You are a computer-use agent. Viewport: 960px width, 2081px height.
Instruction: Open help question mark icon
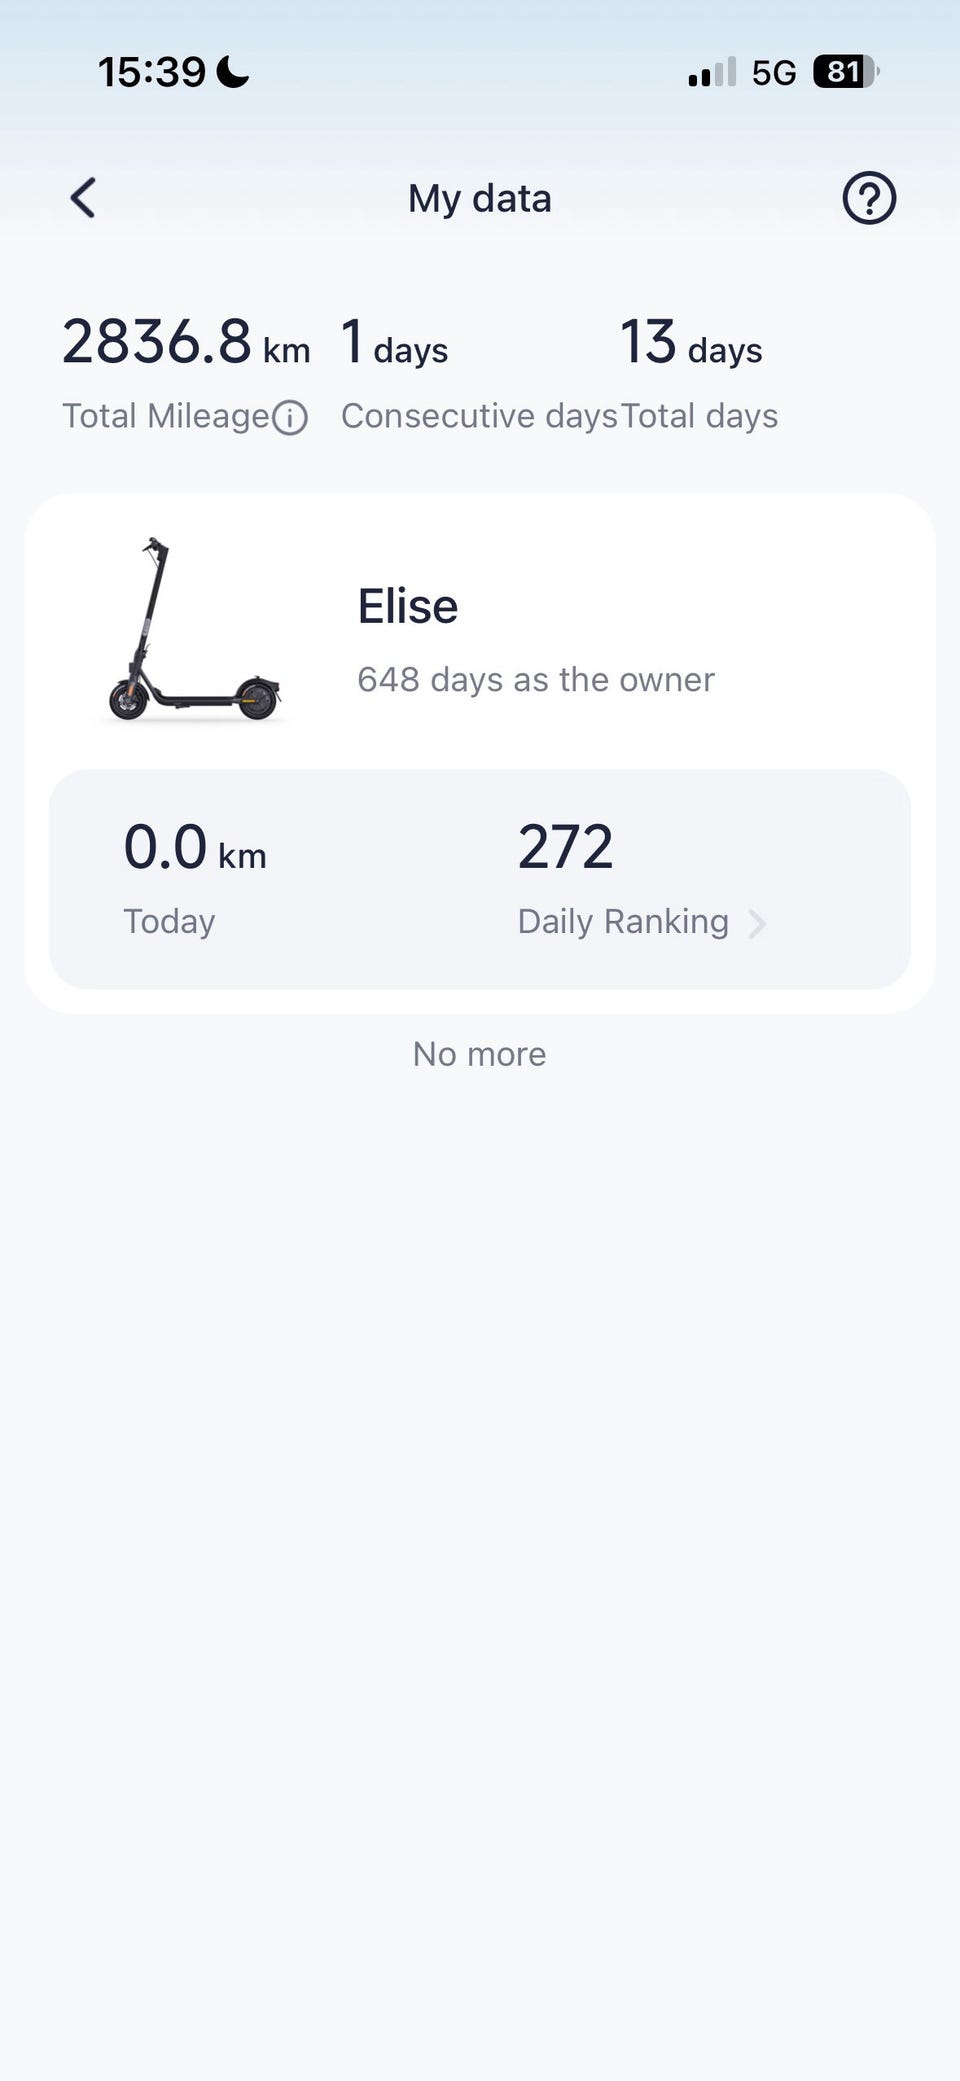(869, 198)
